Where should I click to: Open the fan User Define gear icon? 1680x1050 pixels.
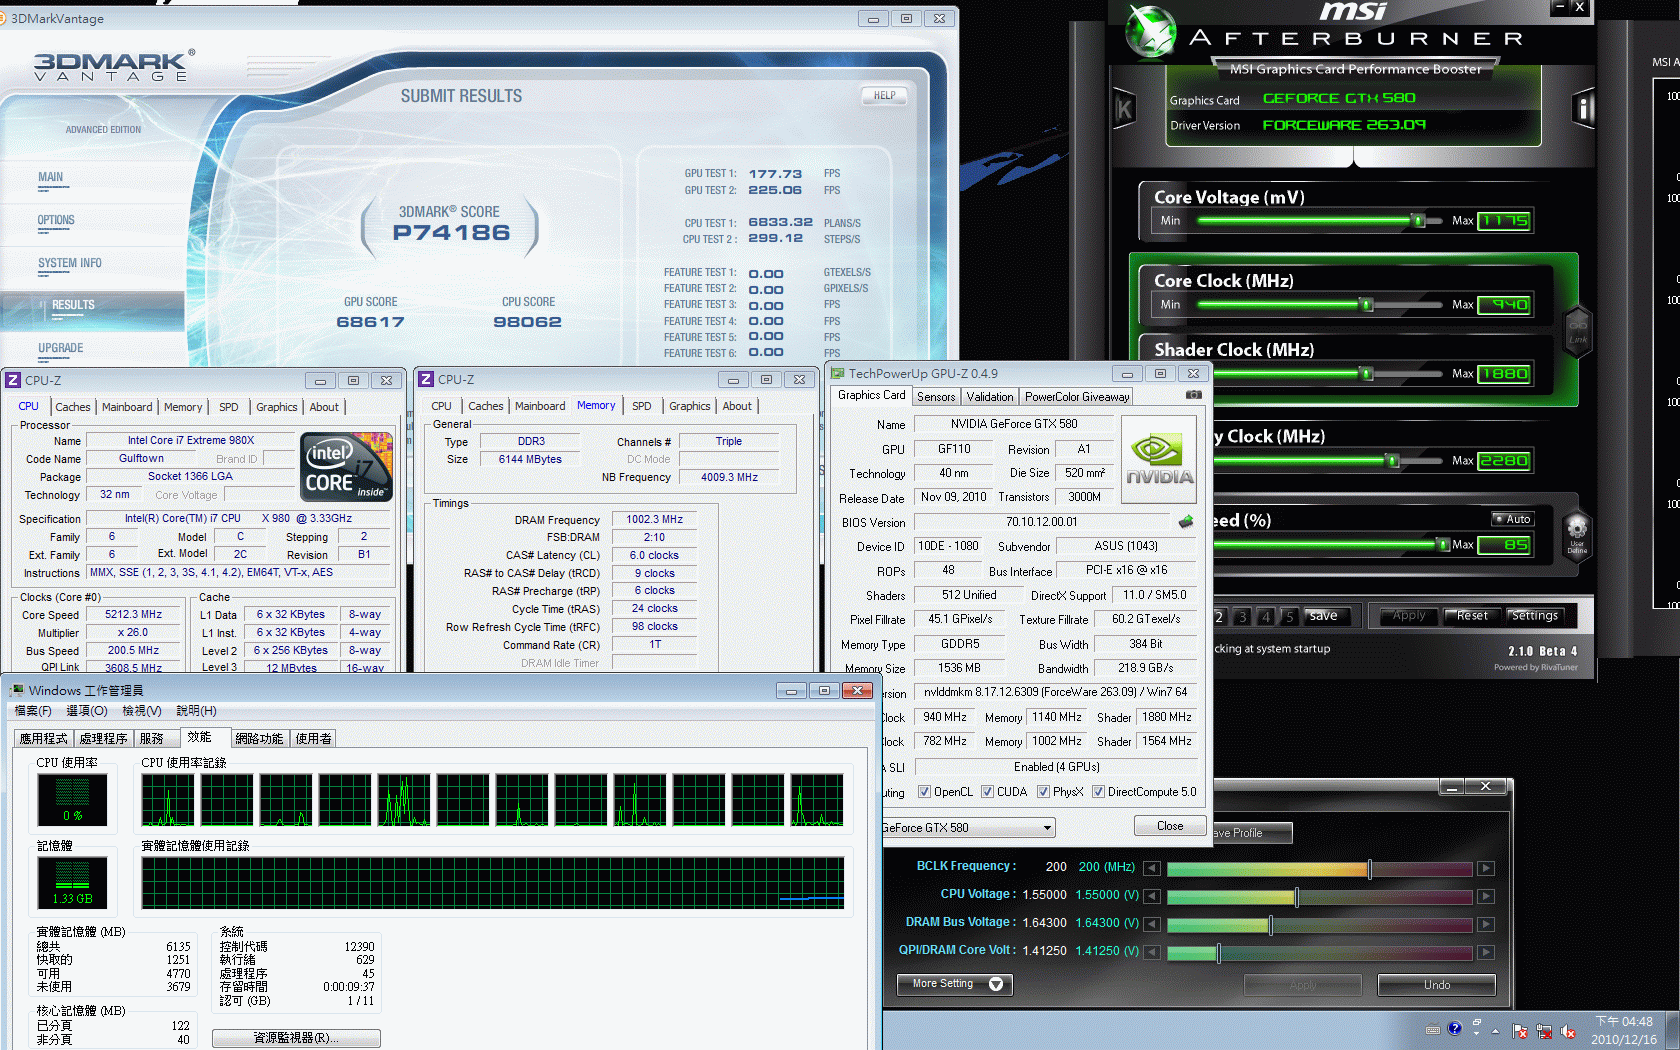1577,530
